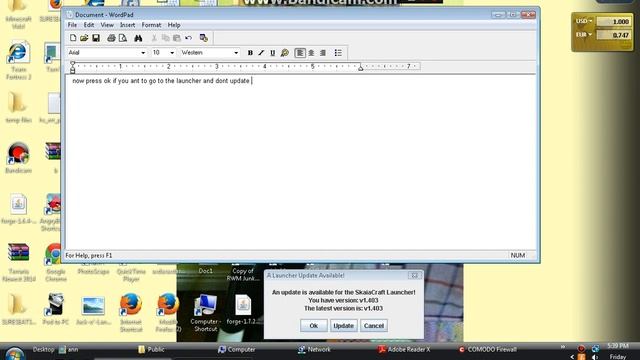Cut selection with scissors icon

(x=154, y=38)
